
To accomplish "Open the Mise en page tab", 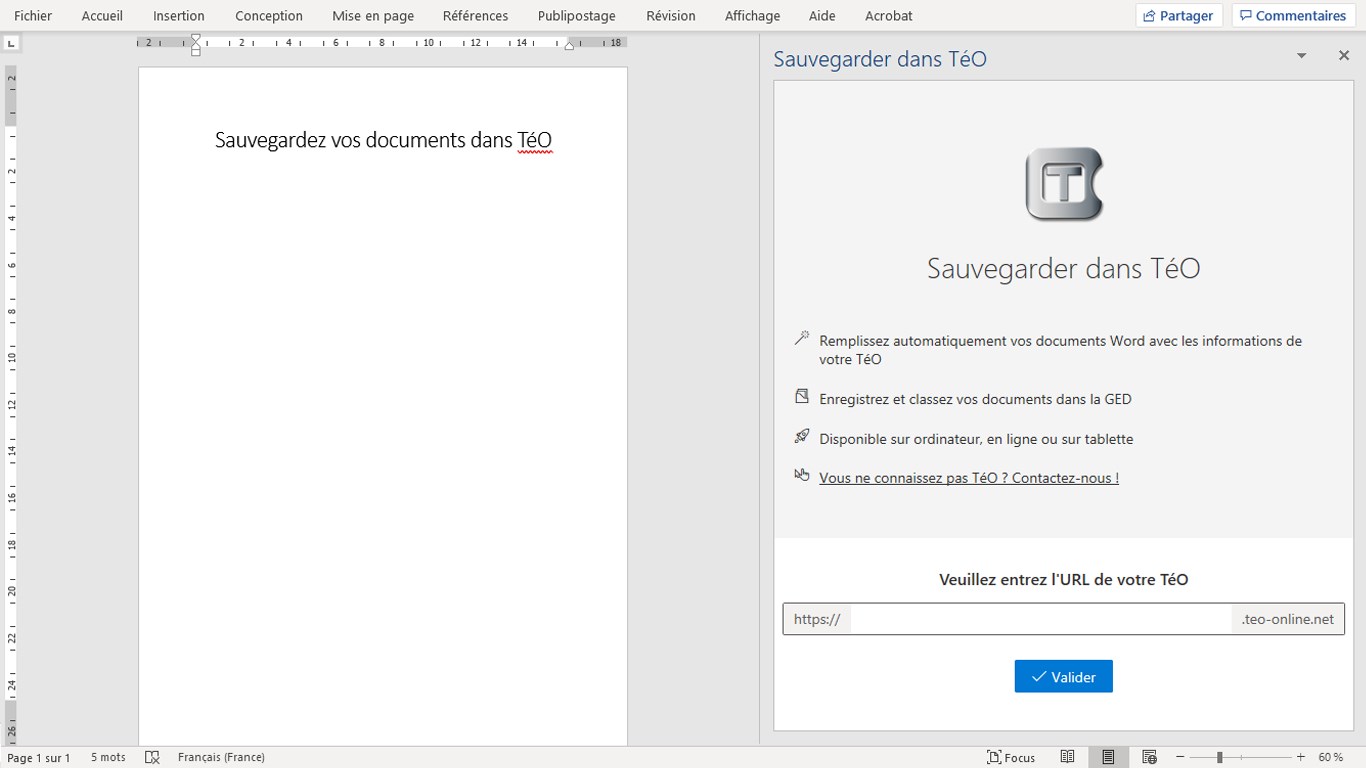I will [x=373, y=16].
